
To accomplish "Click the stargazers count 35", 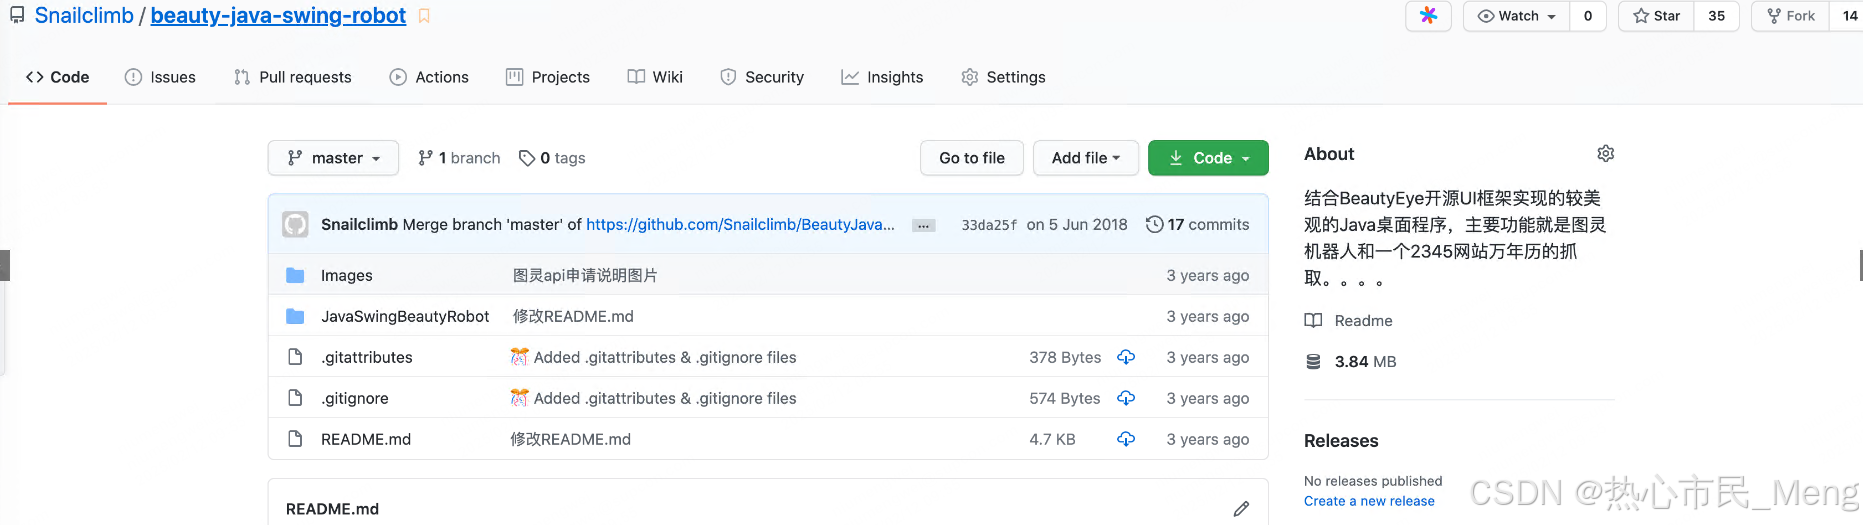I will [1717, 16].
